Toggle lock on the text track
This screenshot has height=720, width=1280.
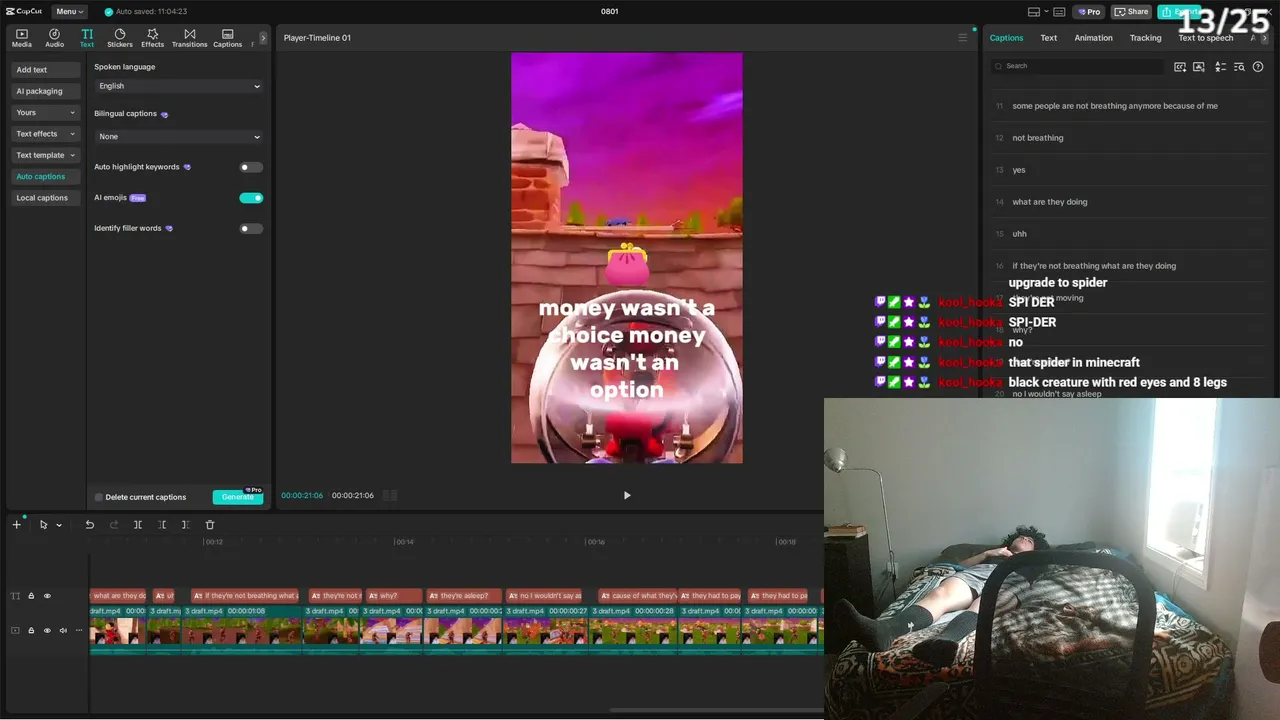pos(31,596)
